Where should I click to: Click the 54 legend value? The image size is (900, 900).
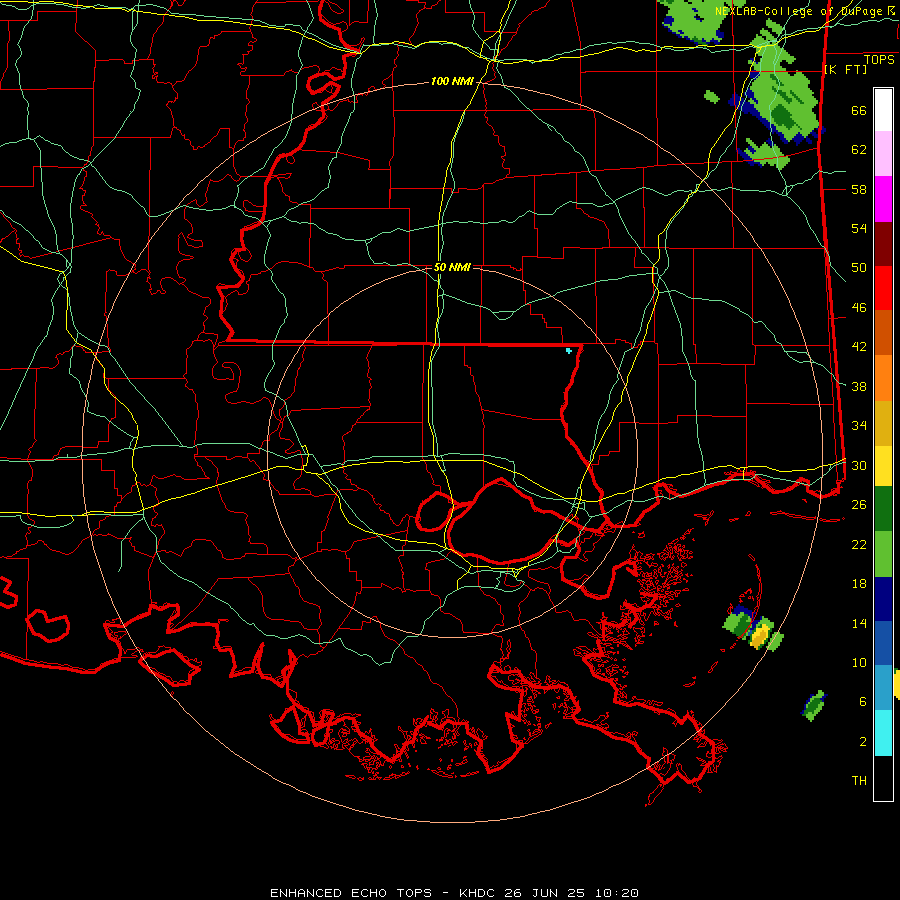(x=859, y=228)
